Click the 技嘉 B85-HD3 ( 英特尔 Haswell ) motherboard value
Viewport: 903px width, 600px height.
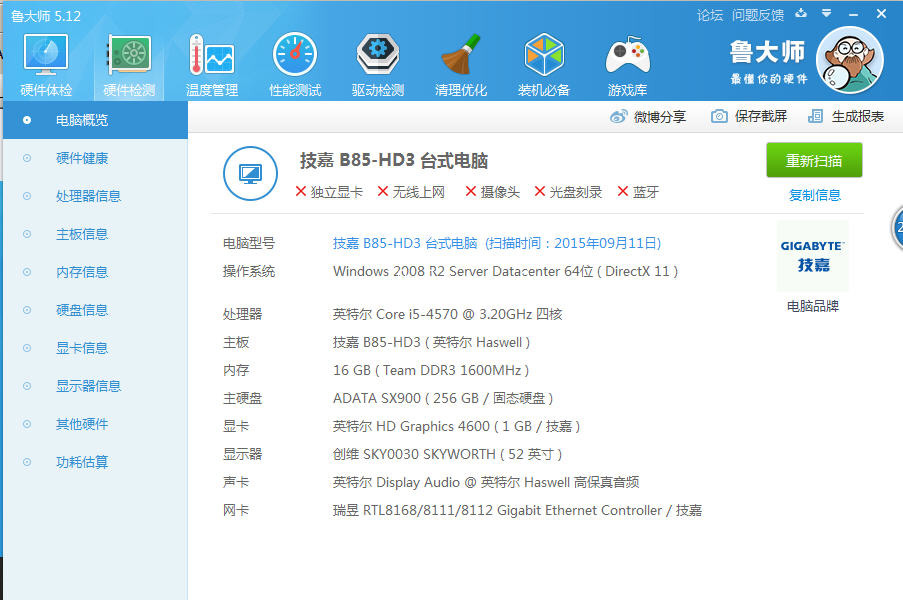pos(431,342)
